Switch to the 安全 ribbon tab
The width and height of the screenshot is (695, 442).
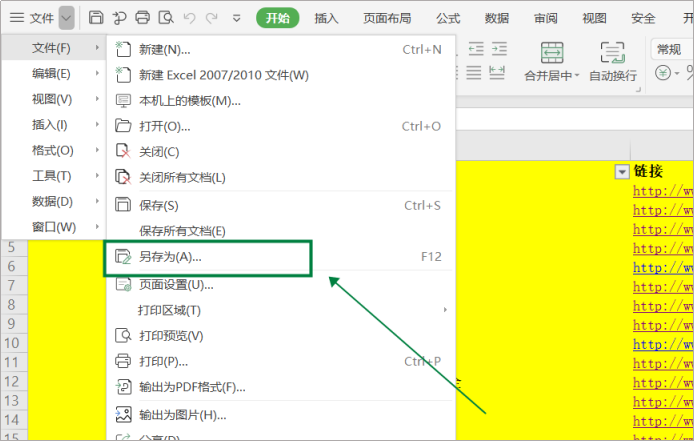643,18
